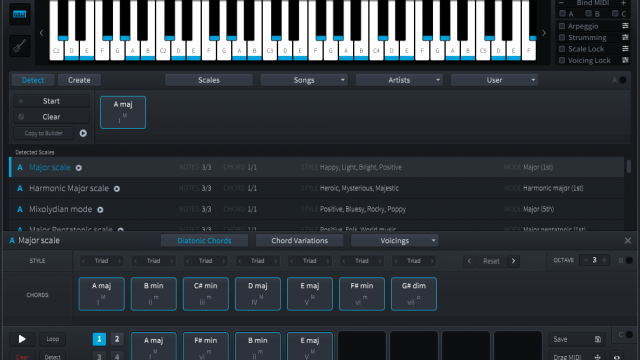Previous style for B min Triad
The width and height of the screenshot is (640, 360).
tap(136, 261)
